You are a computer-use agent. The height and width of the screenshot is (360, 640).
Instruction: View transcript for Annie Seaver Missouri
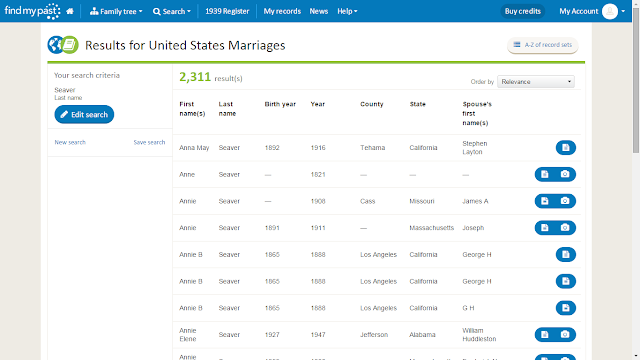[545, 201]
